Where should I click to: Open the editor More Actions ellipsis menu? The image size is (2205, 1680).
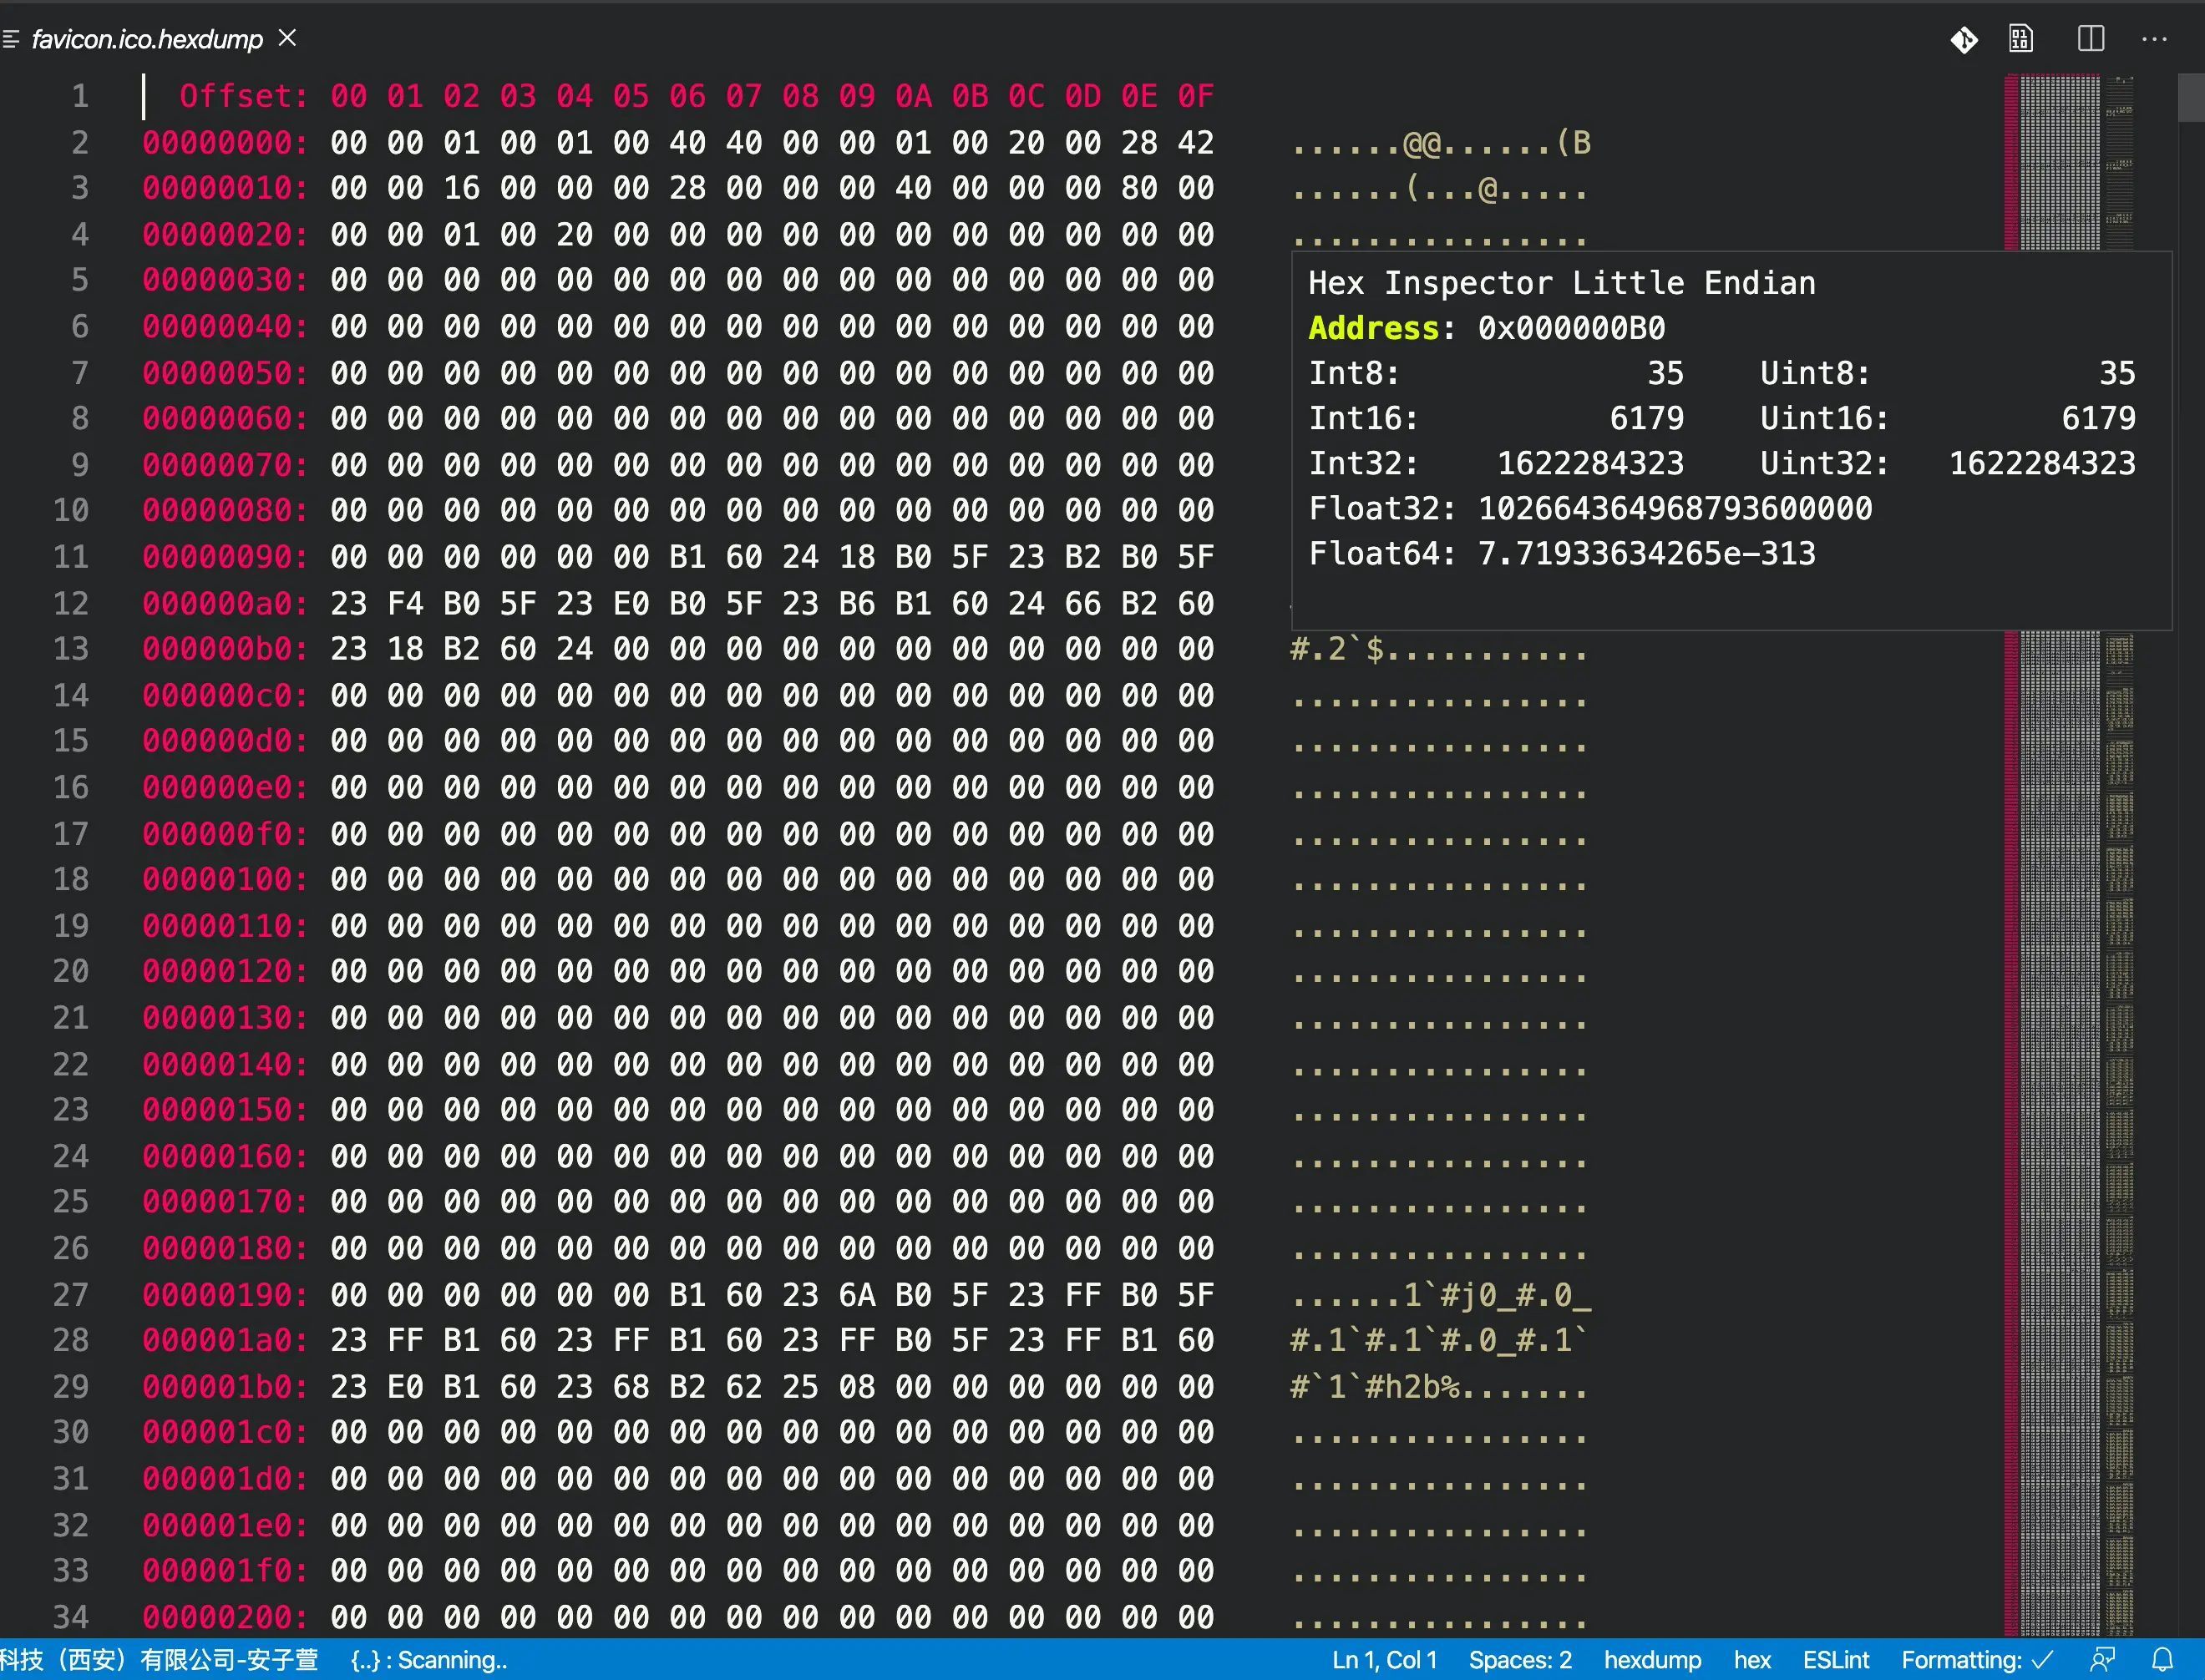pos(2153,39)
